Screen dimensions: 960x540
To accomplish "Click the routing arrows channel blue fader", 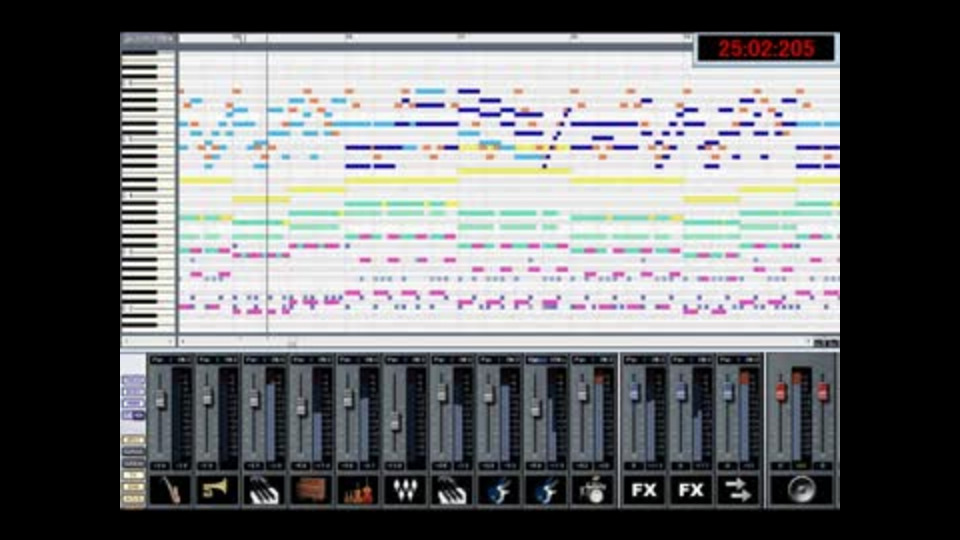I will (728, 392).
